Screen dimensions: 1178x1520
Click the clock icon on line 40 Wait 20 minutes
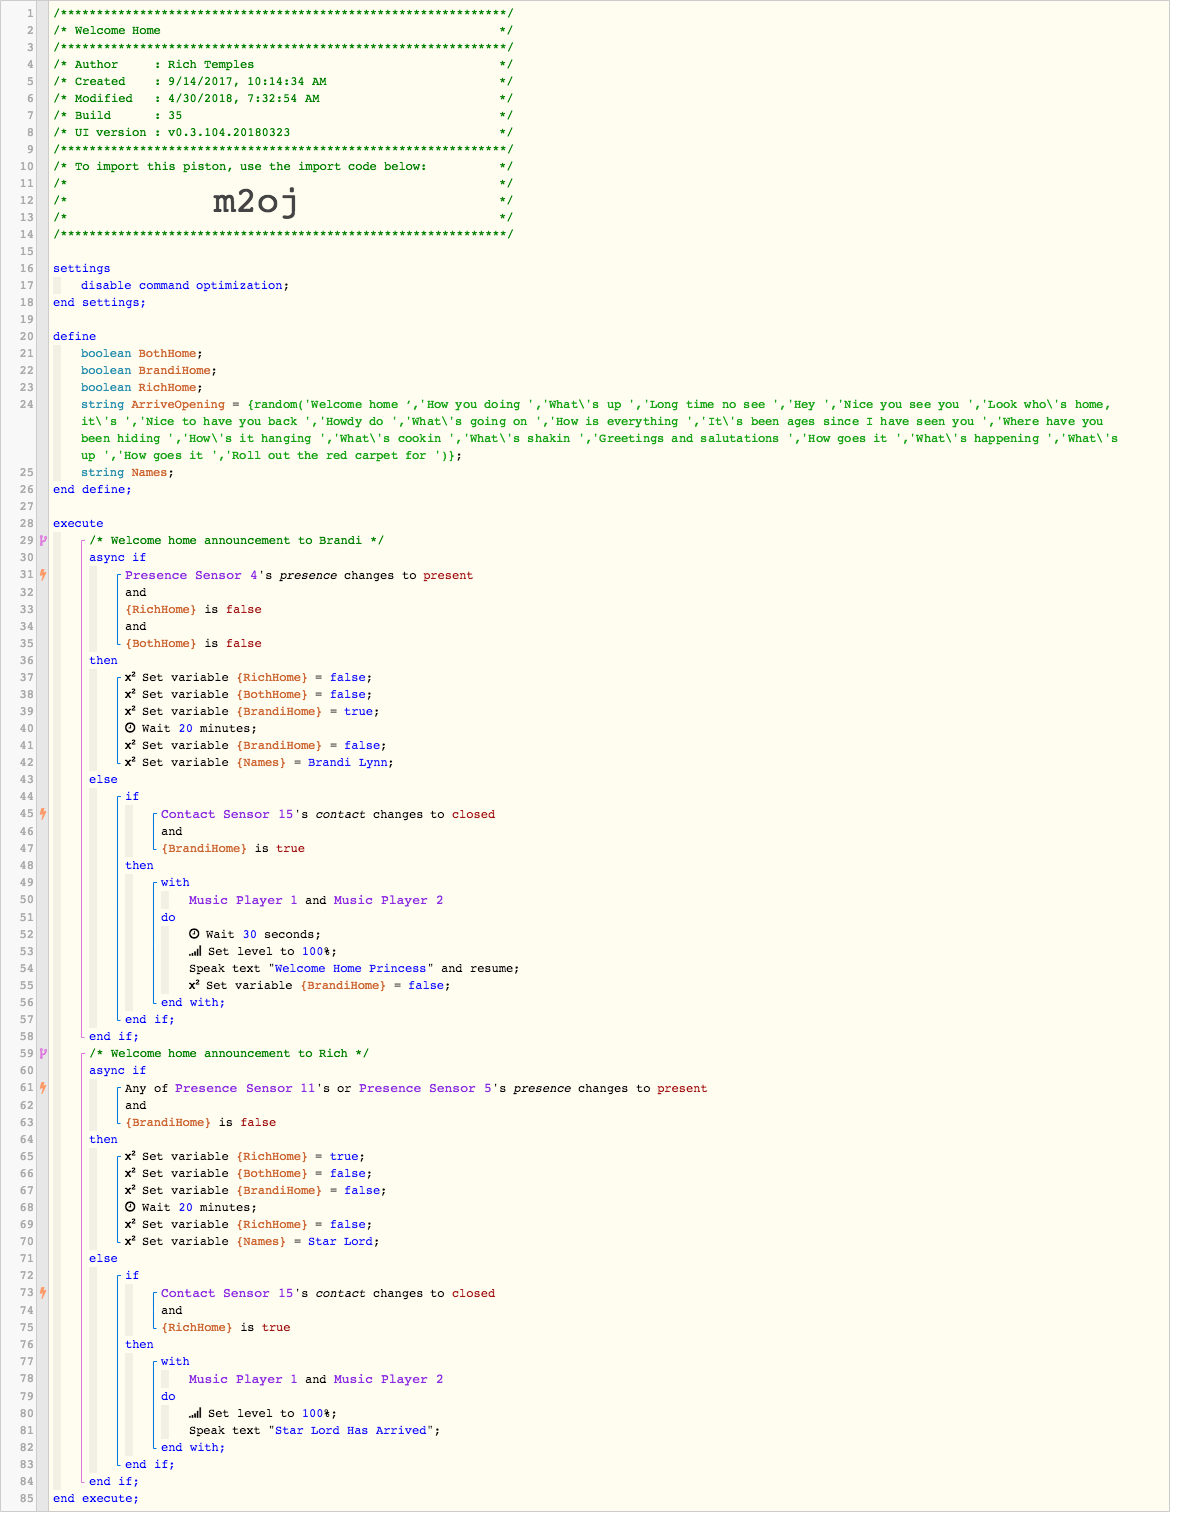click(130, 728)
